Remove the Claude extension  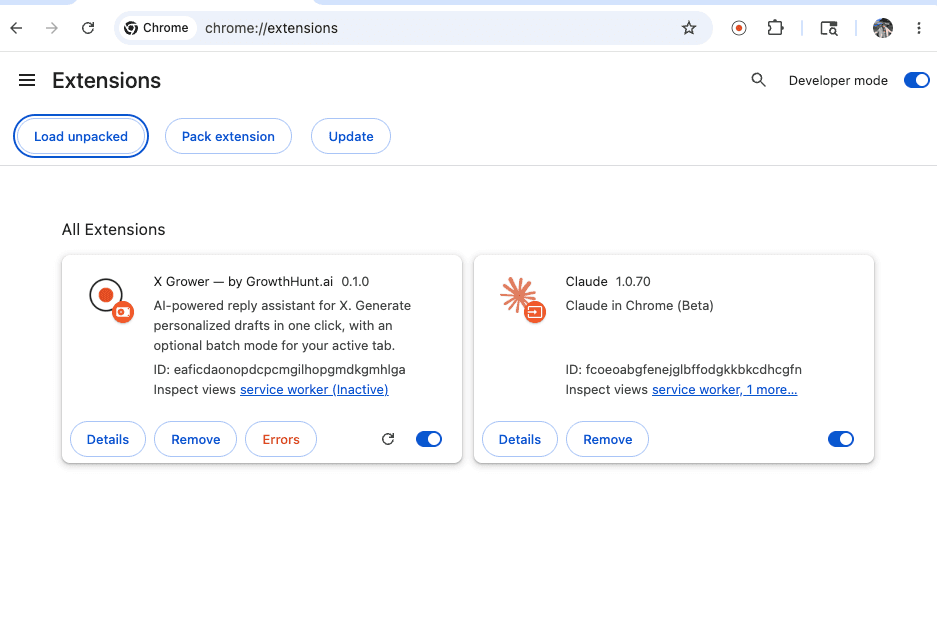(607, 439)
